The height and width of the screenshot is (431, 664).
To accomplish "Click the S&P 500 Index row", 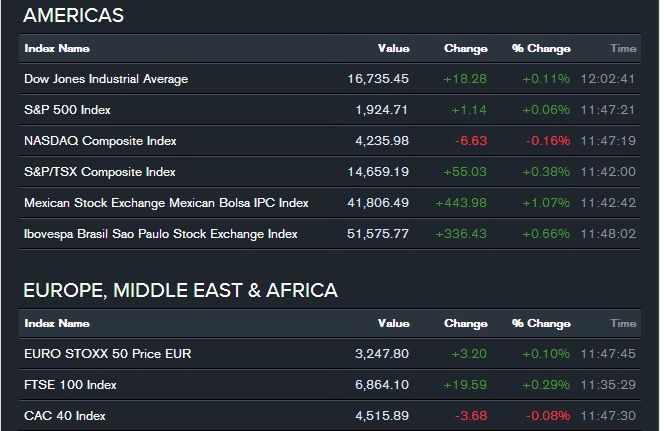I will point(69,110).
